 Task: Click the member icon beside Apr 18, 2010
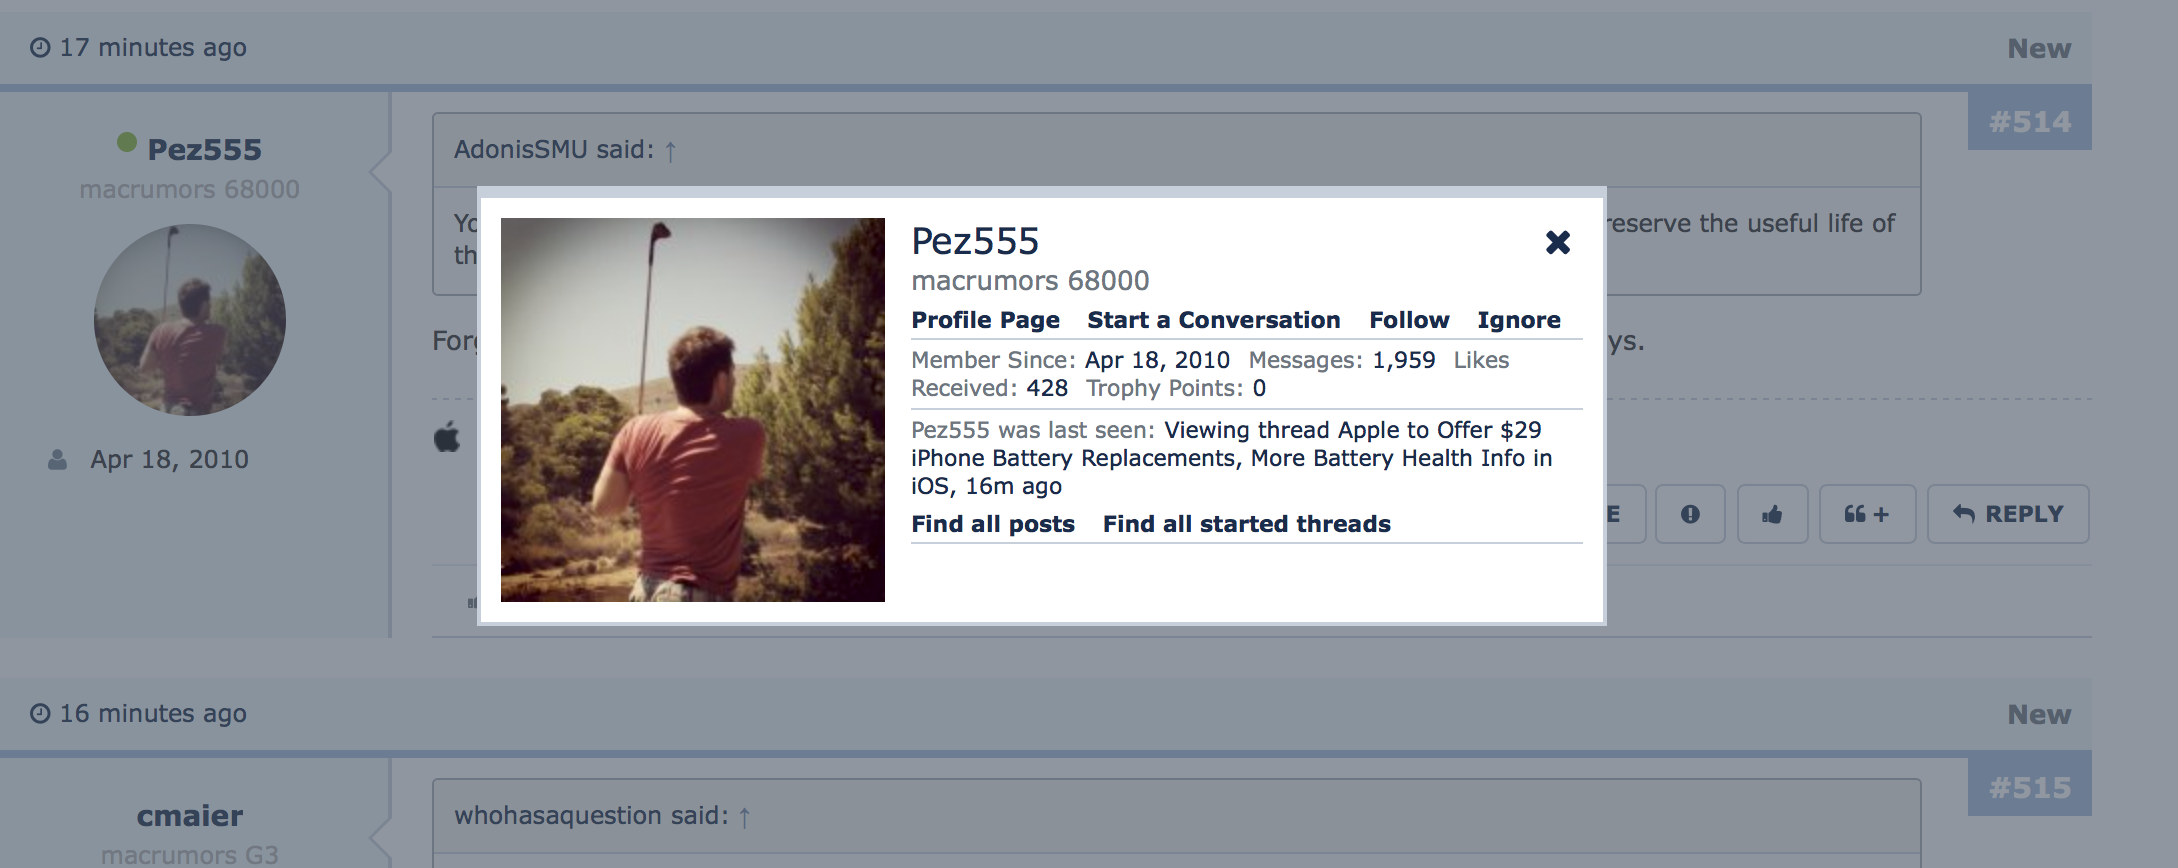[x=58, y=460]
